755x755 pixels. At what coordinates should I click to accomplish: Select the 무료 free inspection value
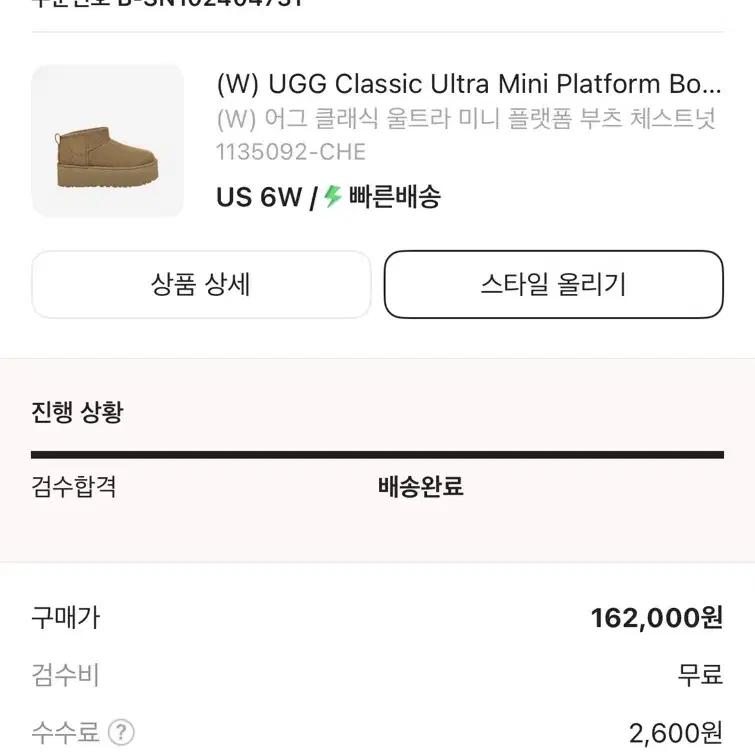tap(700, 675)
